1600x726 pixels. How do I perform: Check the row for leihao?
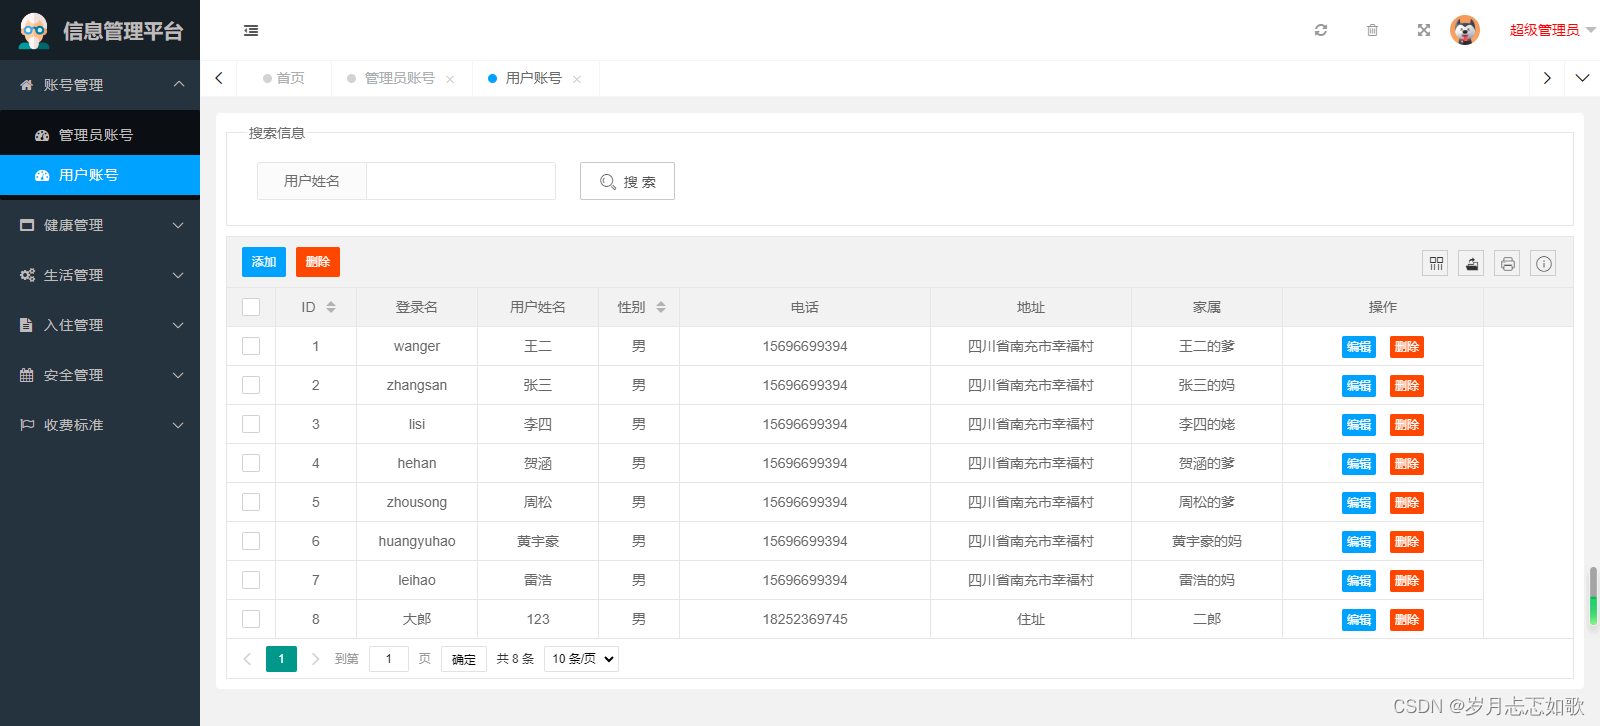251,580
